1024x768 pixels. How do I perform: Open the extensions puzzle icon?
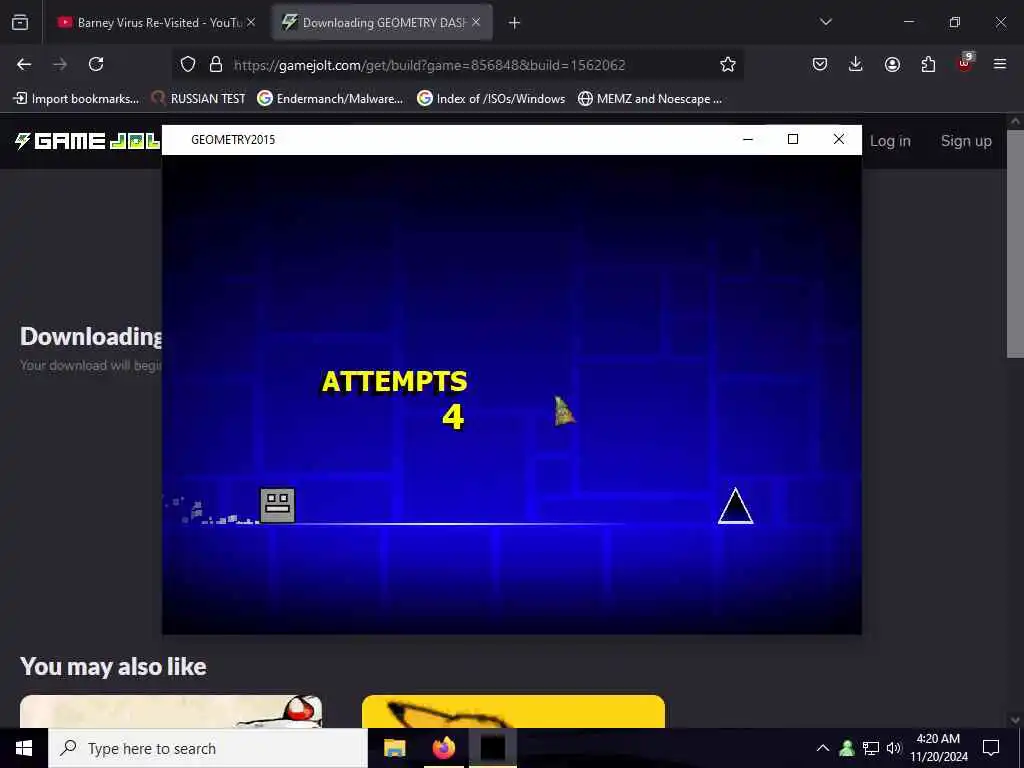928,64
